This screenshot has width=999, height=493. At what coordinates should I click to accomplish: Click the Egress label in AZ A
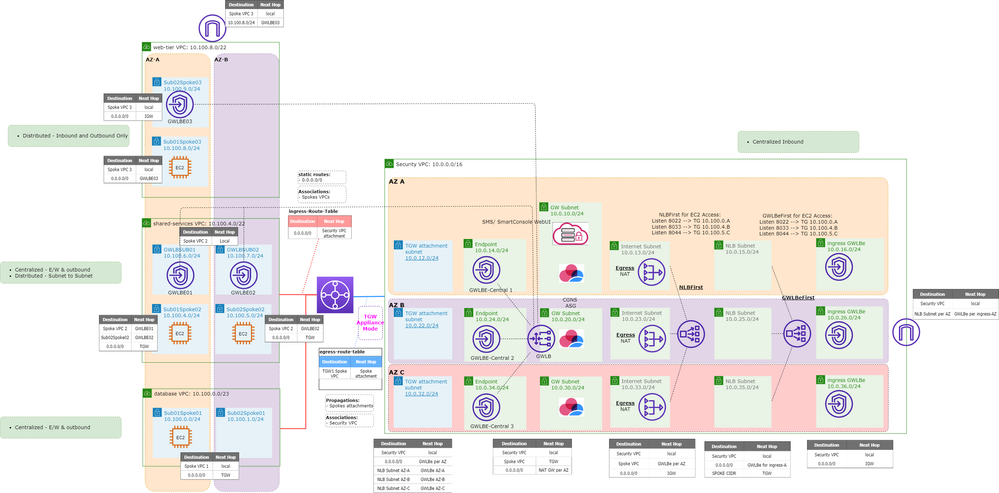click(625, 268)
